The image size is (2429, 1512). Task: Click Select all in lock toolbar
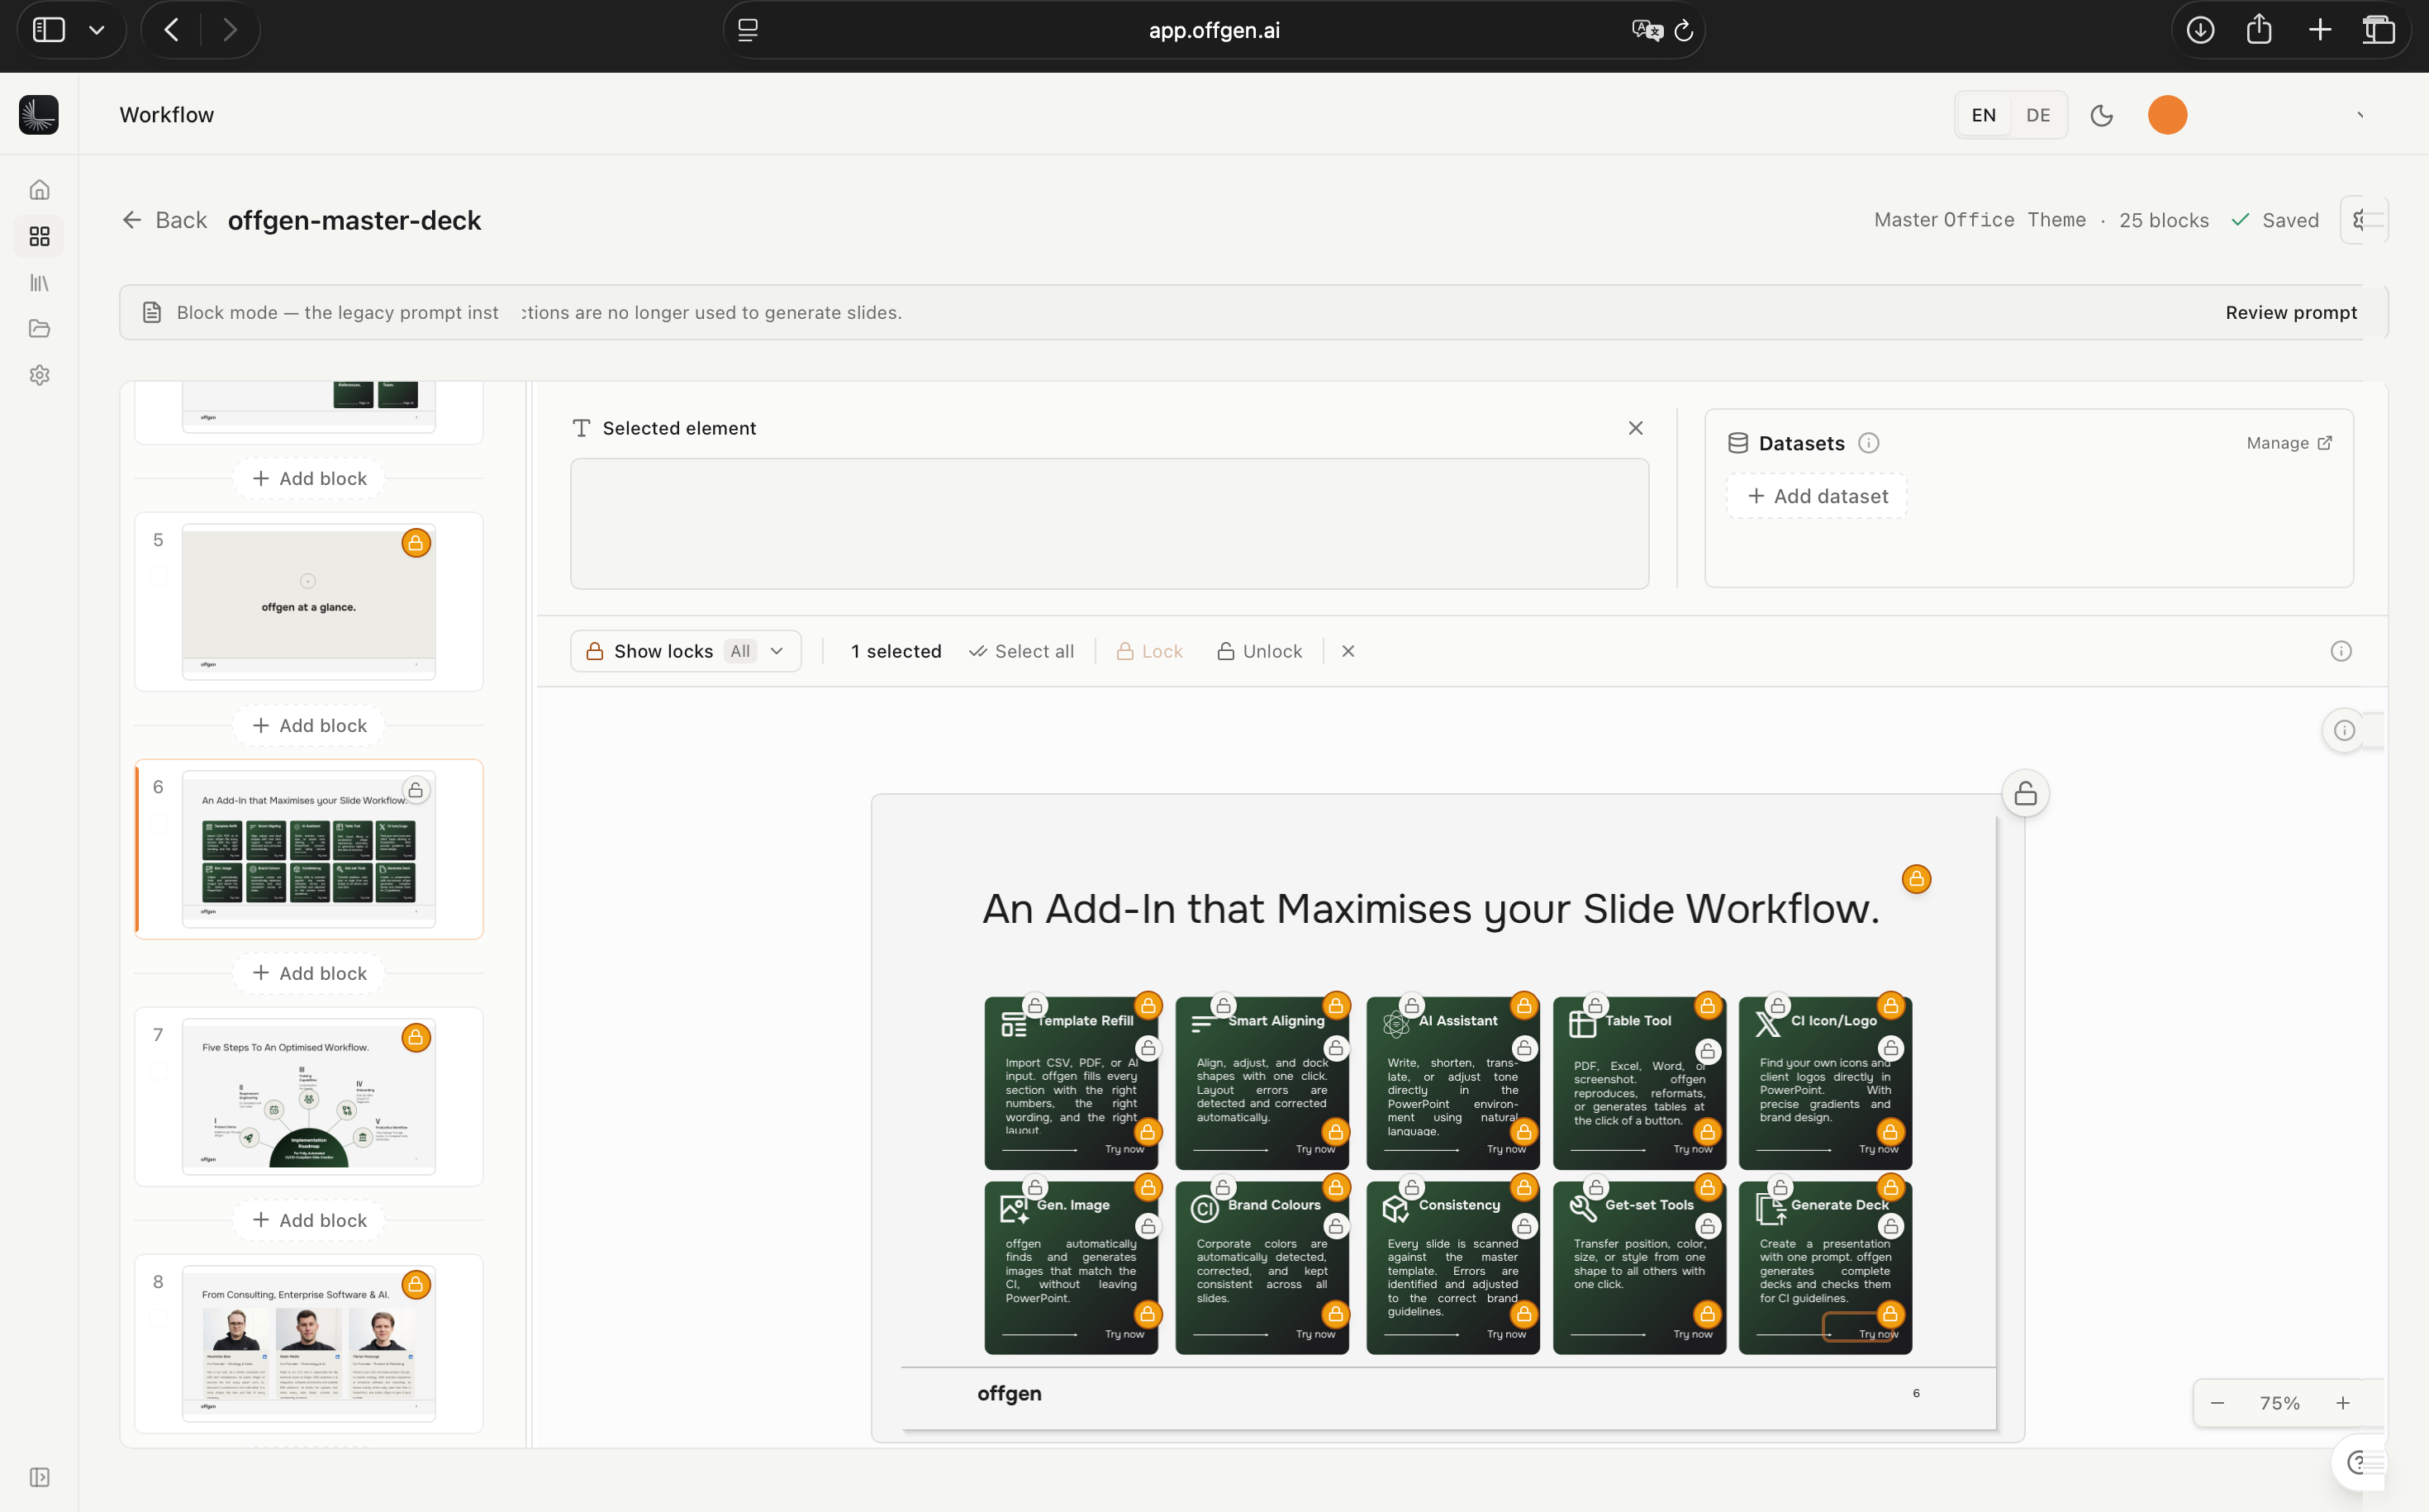(x=1021, y=651)
